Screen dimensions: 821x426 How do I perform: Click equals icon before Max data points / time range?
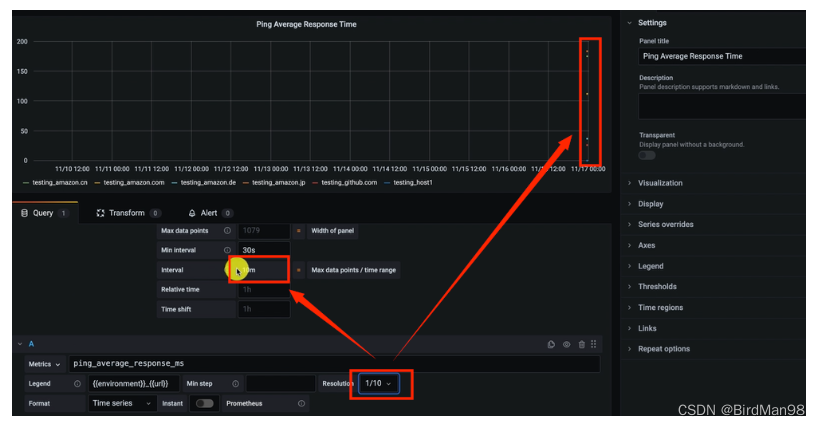click(x=298, y=270)
